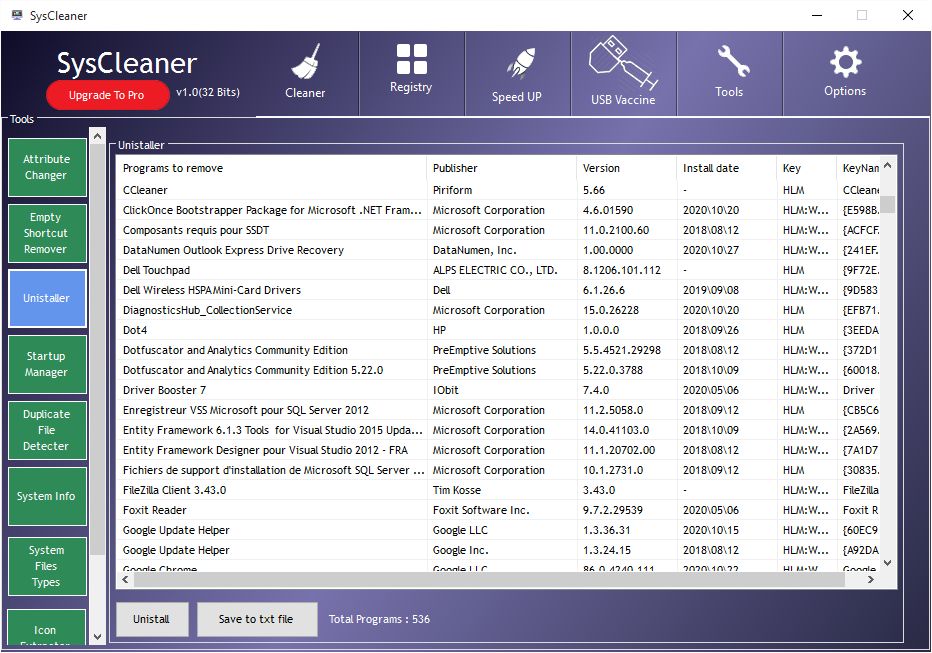Sort by Programs to remove column header
The image size is (932, 653).
[x=272, y=168]
